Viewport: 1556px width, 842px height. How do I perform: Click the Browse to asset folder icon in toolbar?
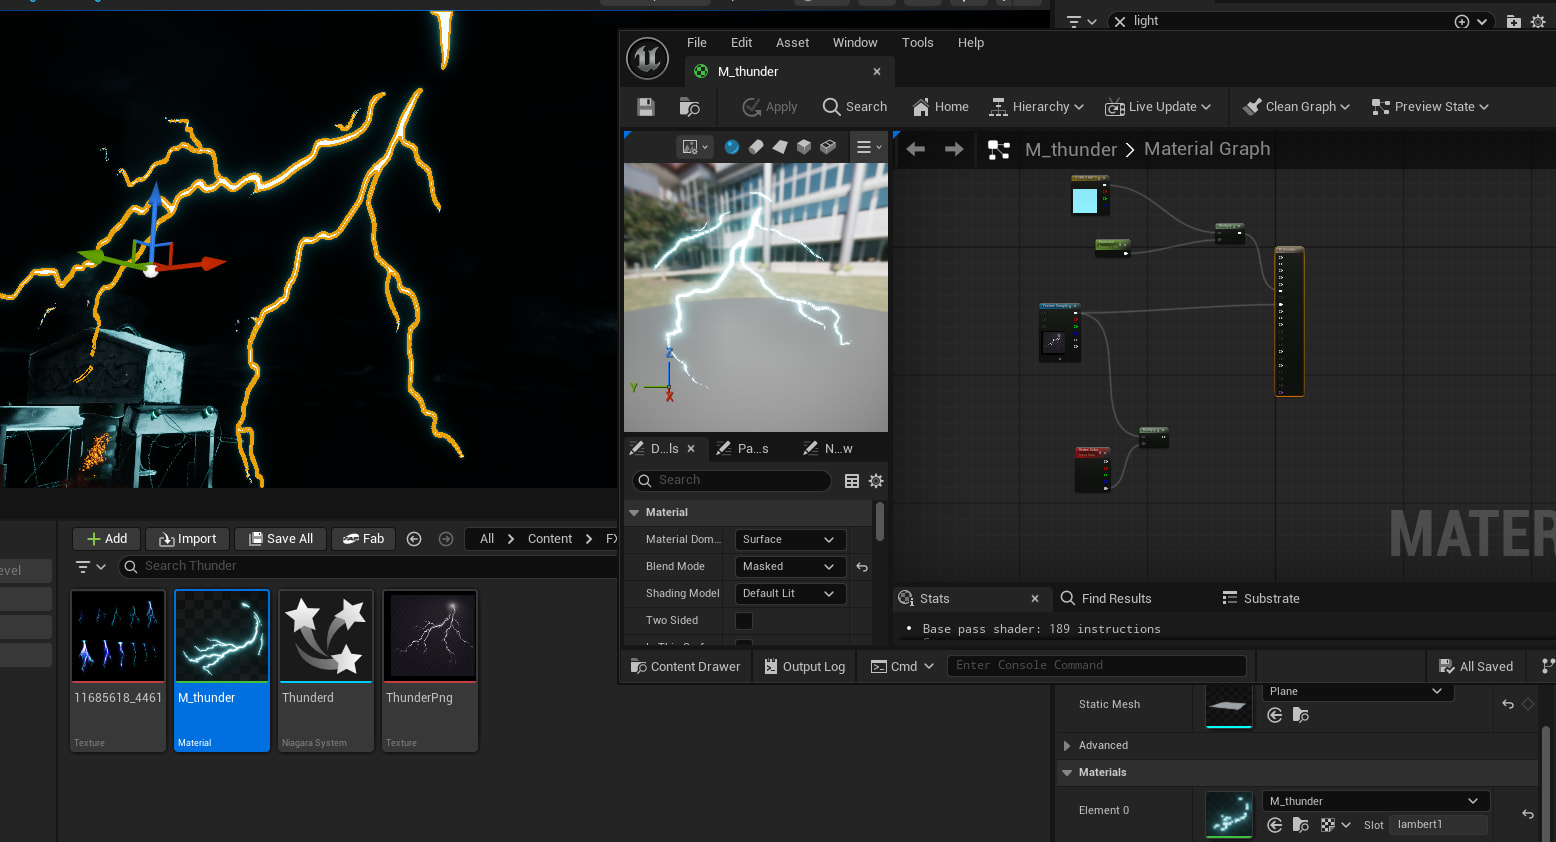689,107
